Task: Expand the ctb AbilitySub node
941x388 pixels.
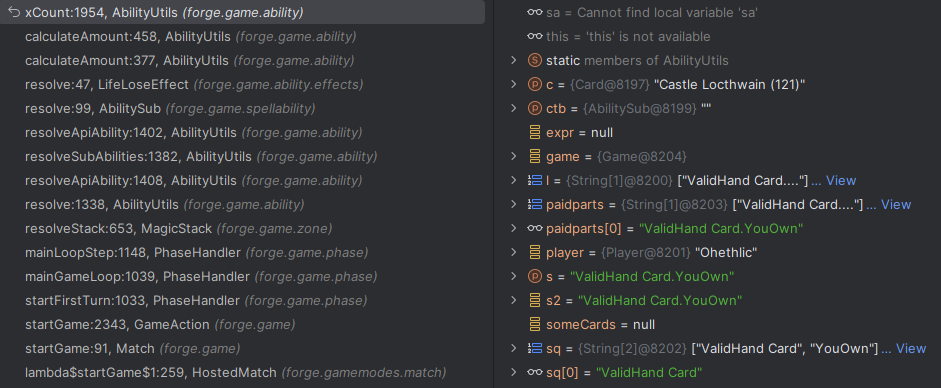Action: (513, 109)
